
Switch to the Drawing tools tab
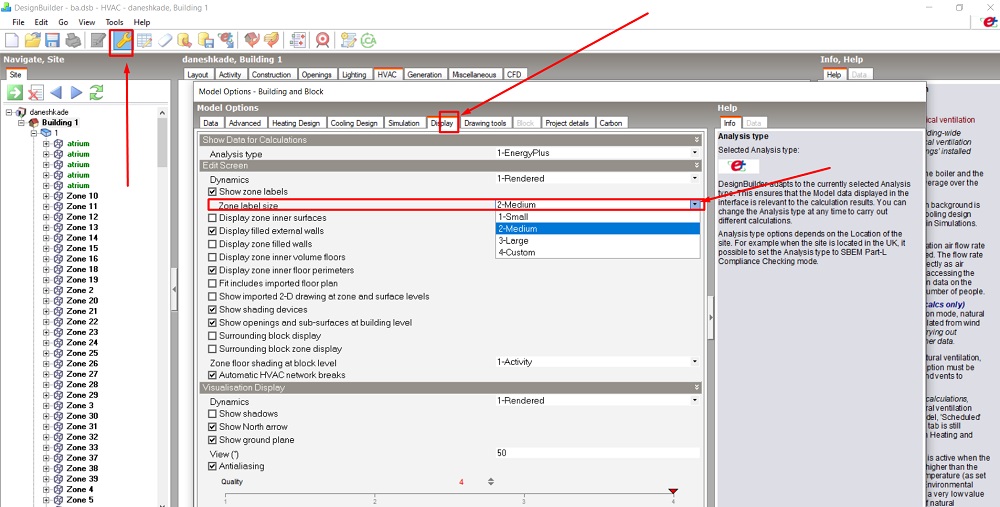[485, 123]
